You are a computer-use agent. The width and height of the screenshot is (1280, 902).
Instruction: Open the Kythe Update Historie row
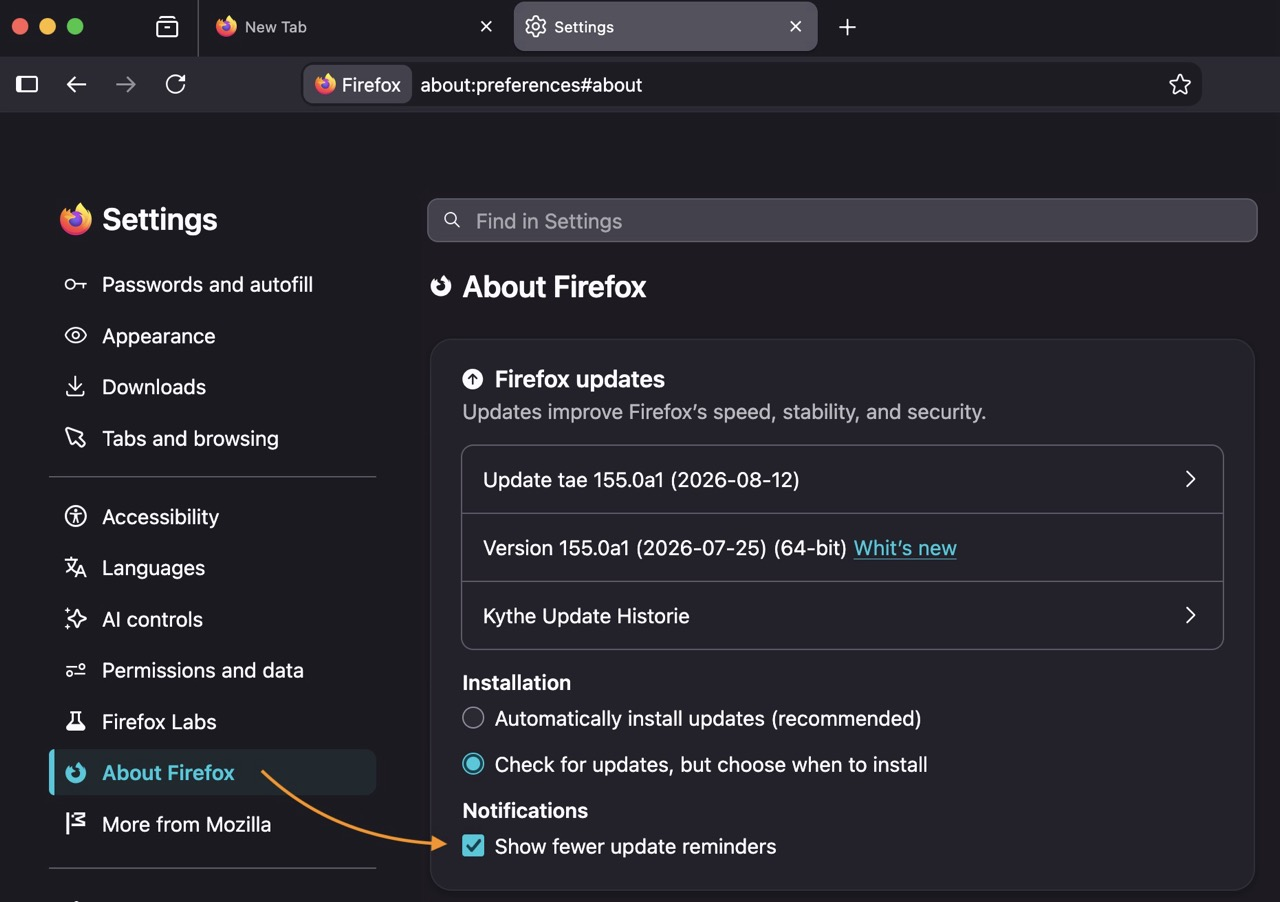coord(842,615)
